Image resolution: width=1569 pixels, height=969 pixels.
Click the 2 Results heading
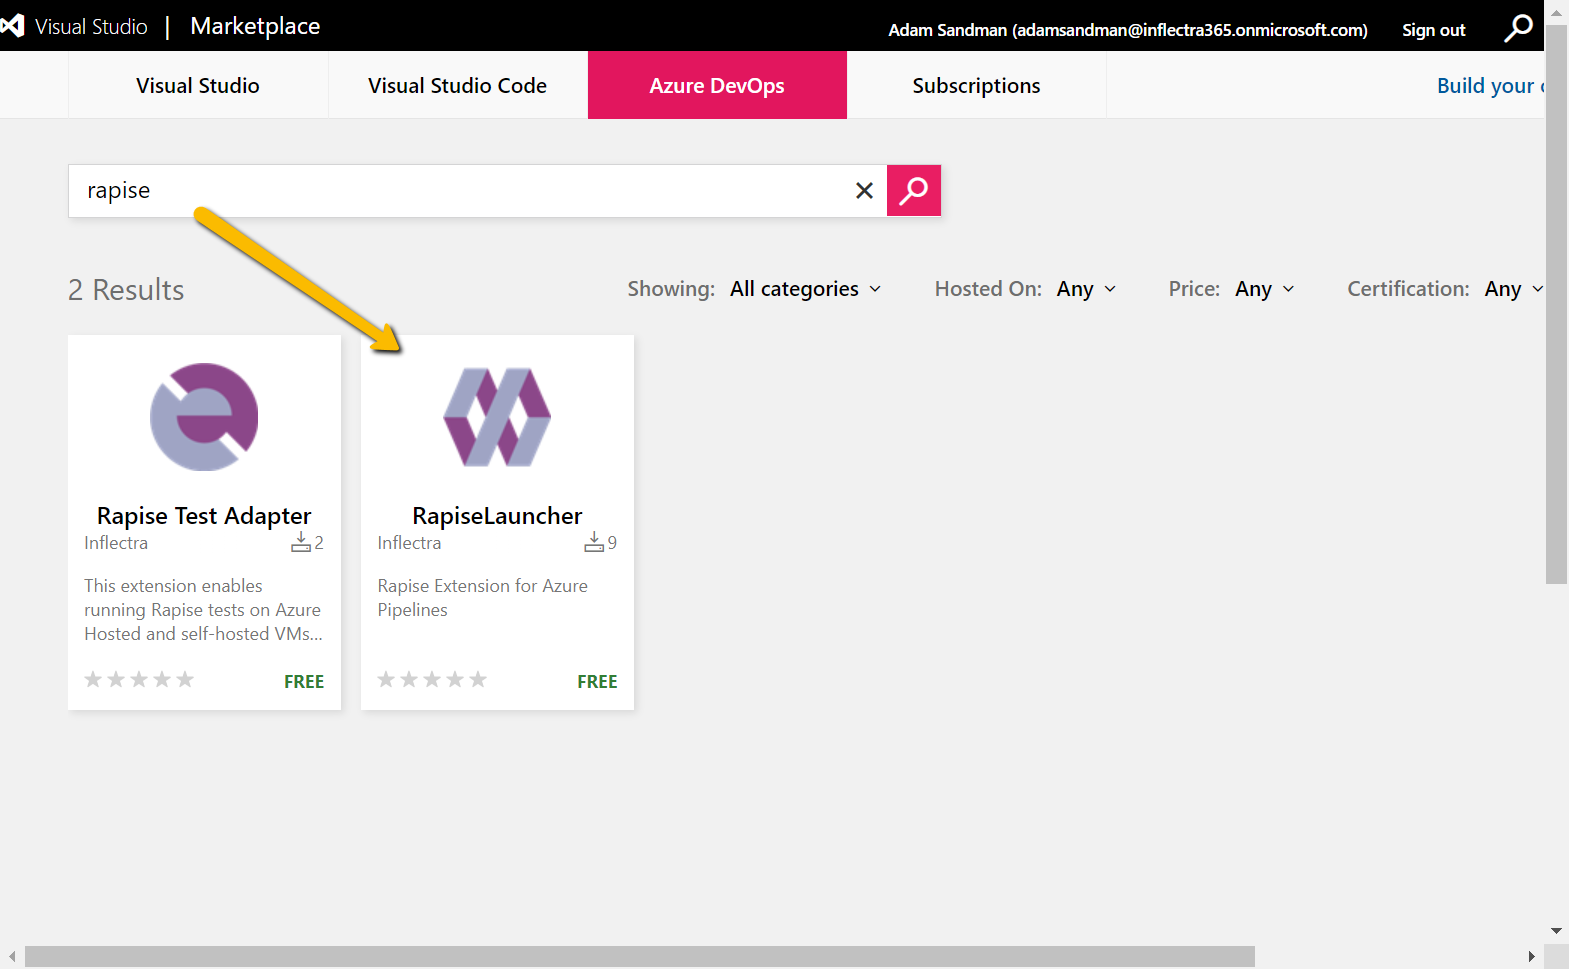pyautogui.click(x=126, y=290)
